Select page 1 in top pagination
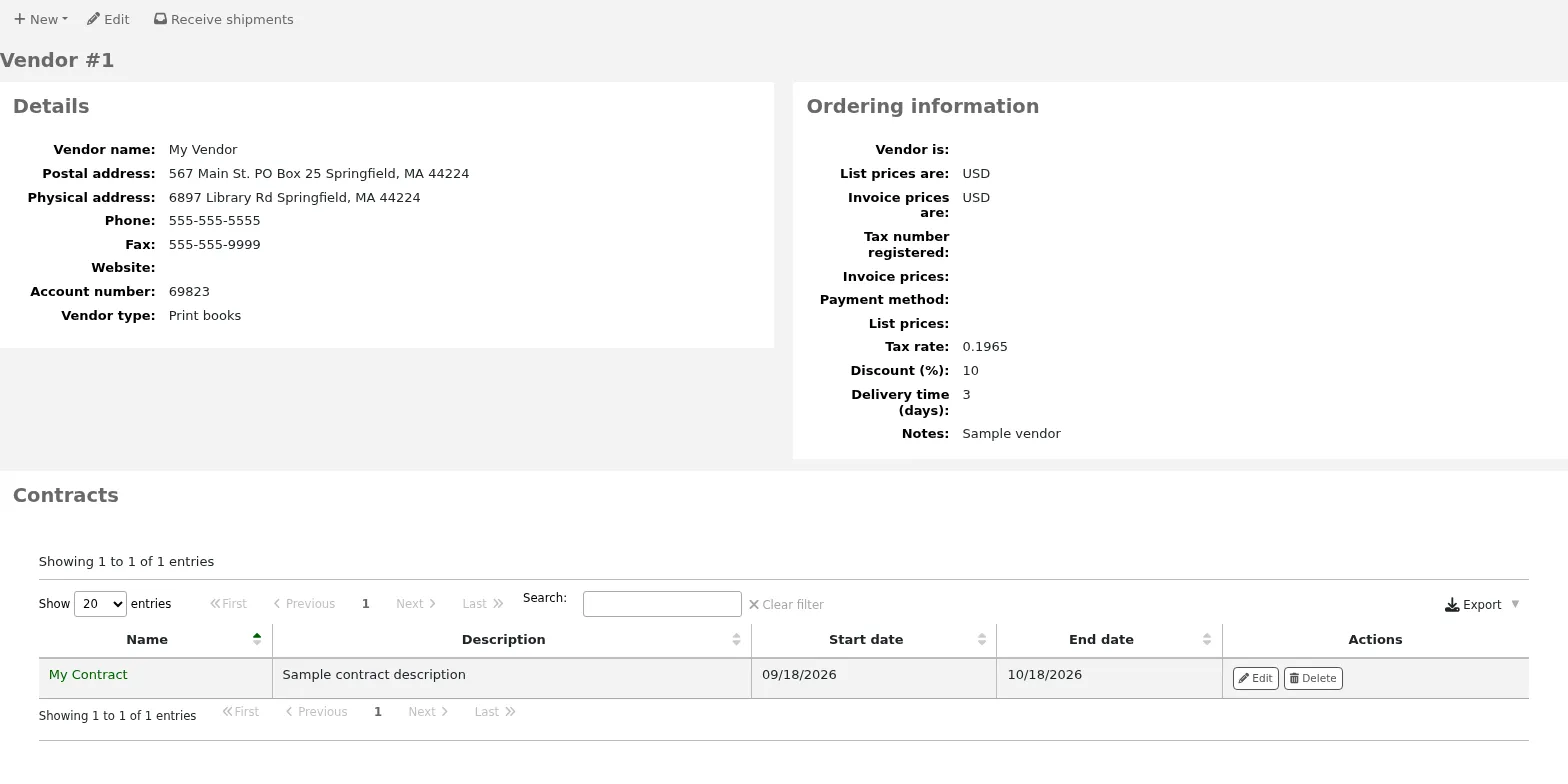 (x=366, y=604)
